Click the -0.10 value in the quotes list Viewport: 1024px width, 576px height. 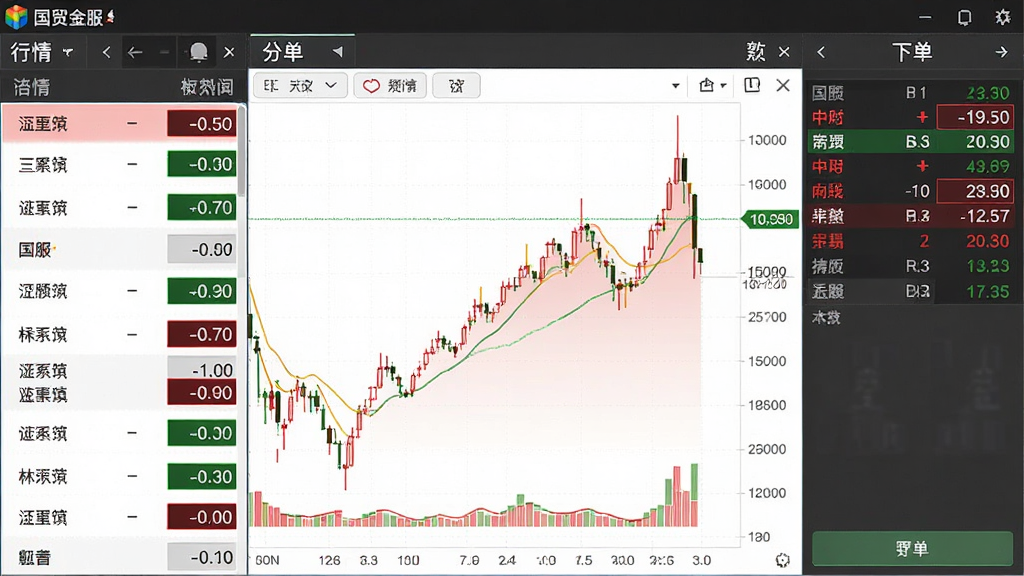click(x=202, y=557)
